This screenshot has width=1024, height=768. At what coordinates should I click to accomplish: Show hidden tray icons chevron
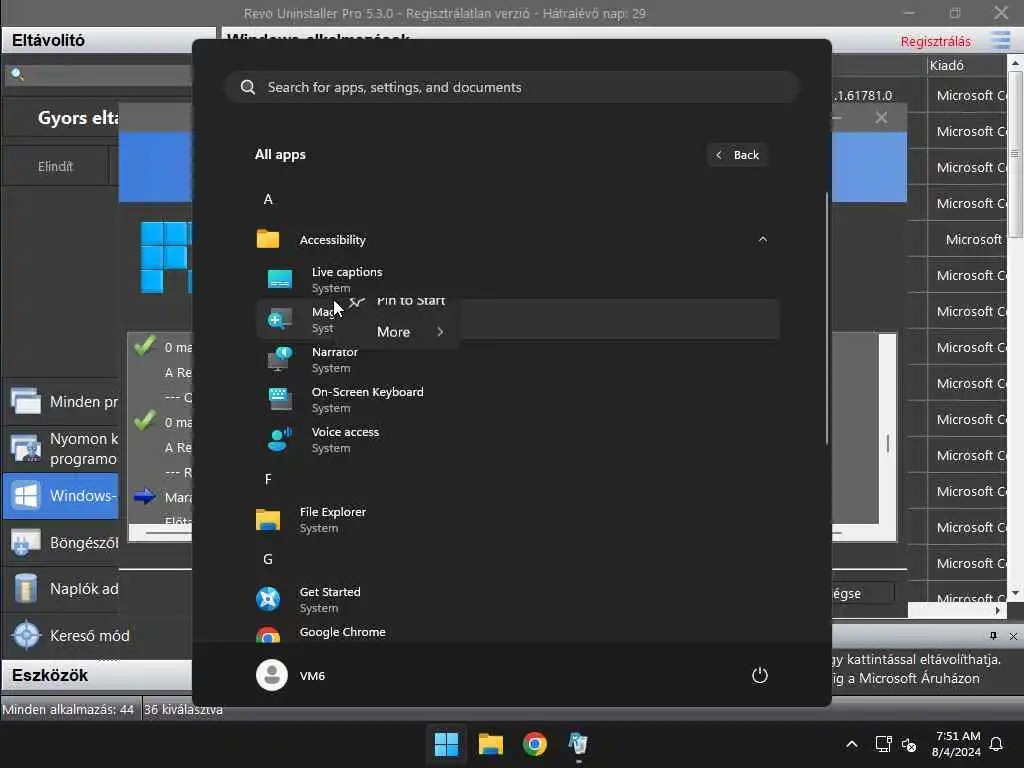(852, 744)
